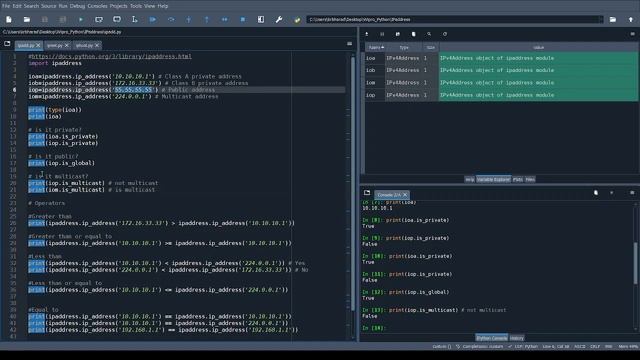Select the ioa variable row
This screenshot has width=640, height=360.
(x=501, y=58)
